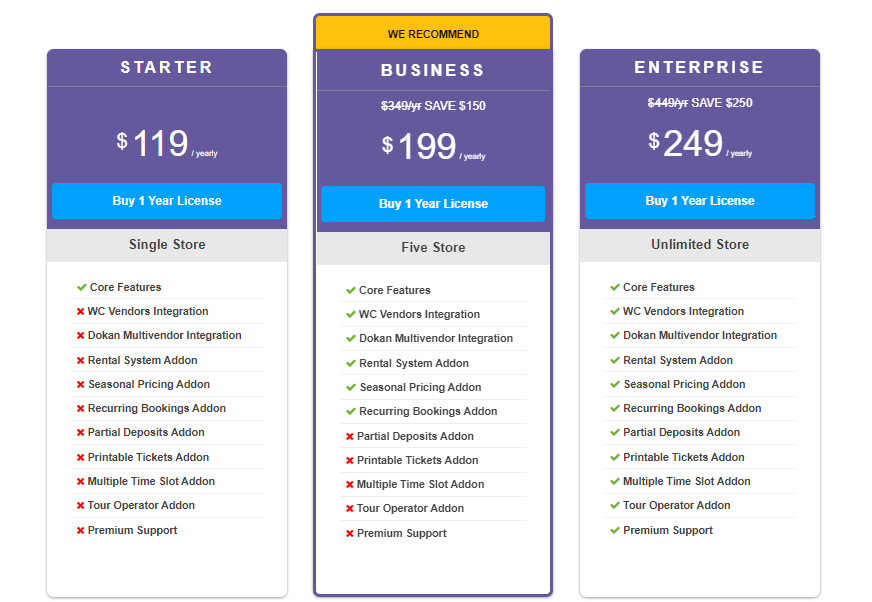This screenshot has width=872, height=602.
Task: Buy 1 Year License for the Enterprise plan
Action: click(x=699, y=201)
